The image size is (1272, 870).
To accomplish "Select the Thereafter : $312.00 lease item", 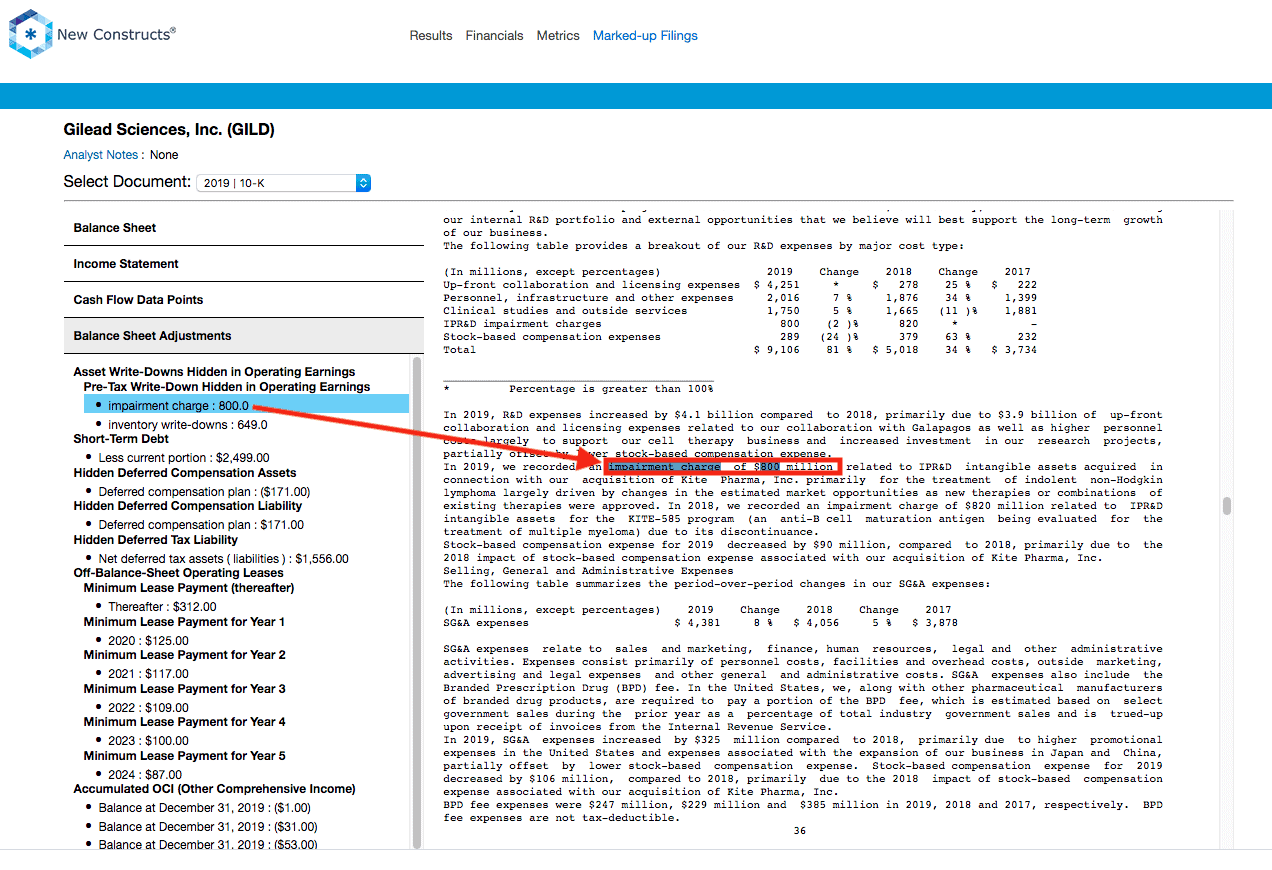I will click(x=162, y=607).
